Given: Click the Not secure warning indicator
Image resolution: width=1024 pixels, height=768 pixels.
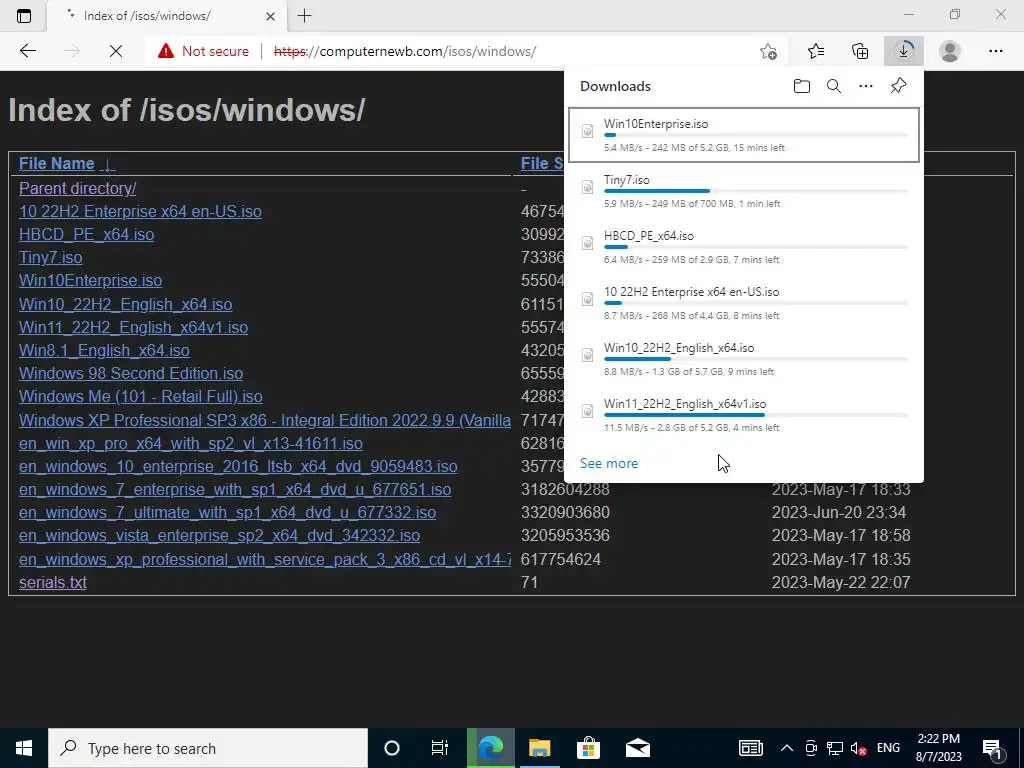Looking at the screenshot, I should point(203,51).
